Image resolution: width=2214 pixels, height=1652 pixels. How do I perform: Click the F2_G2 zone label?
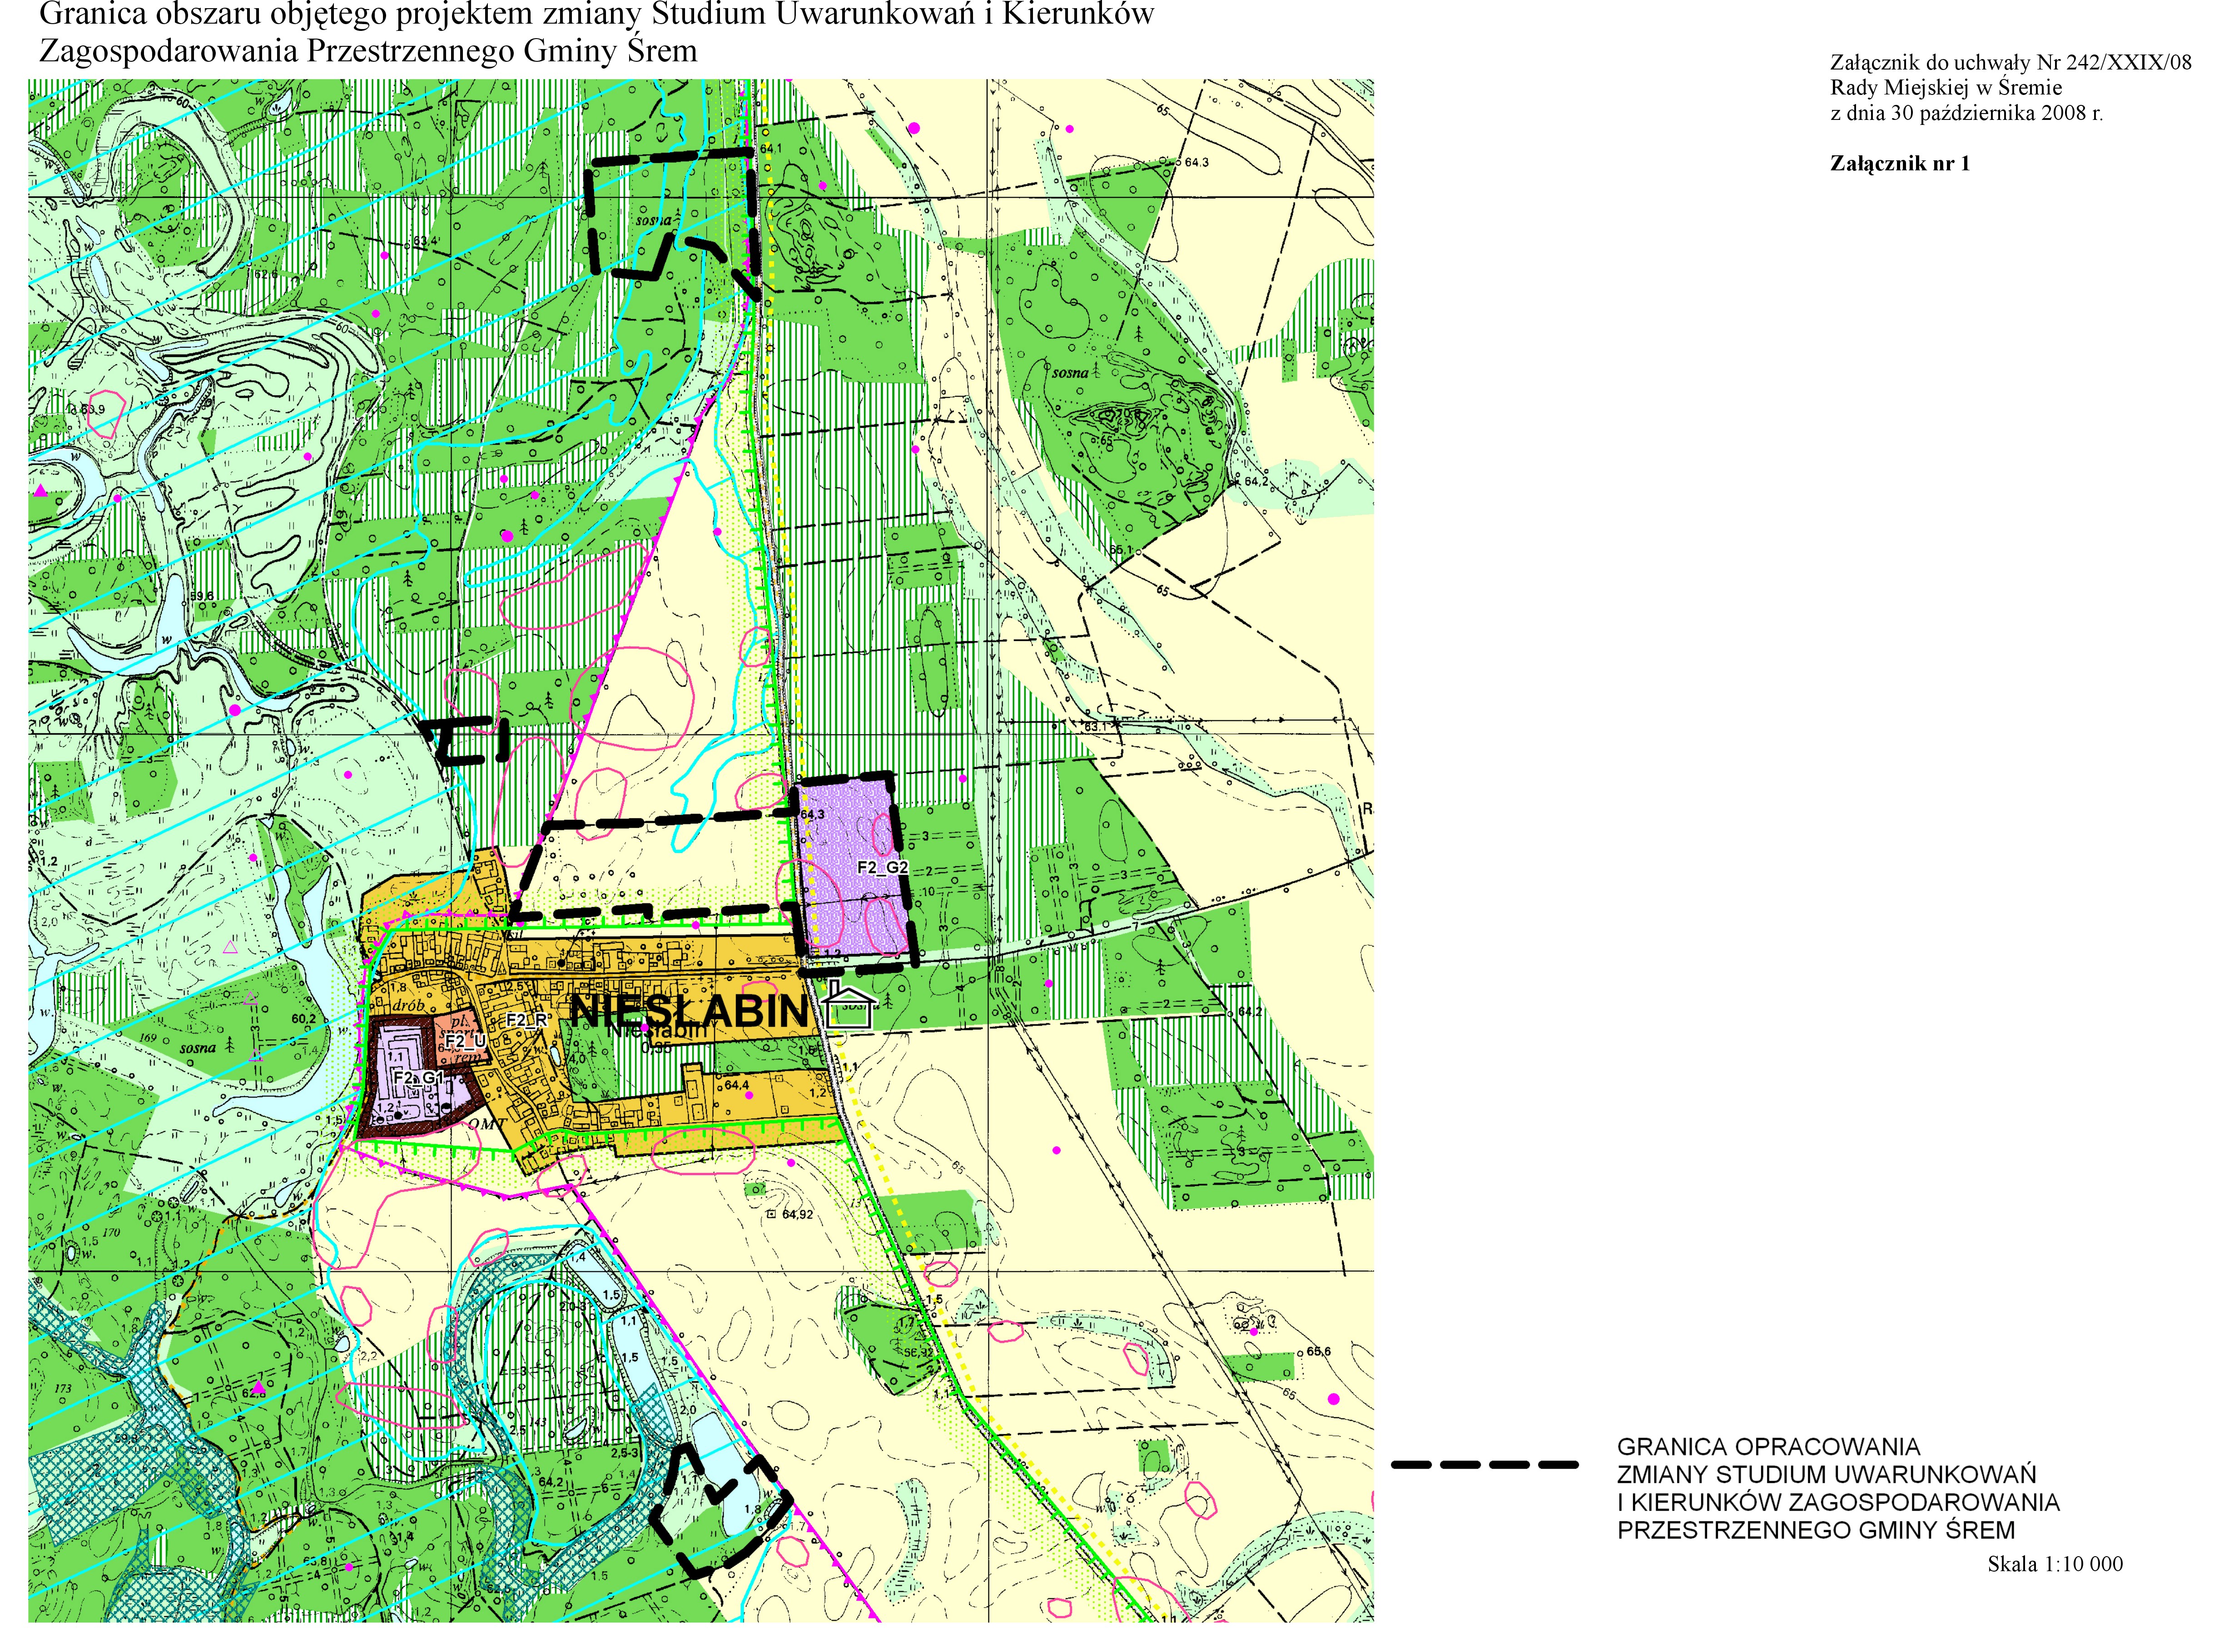(882, 867)
